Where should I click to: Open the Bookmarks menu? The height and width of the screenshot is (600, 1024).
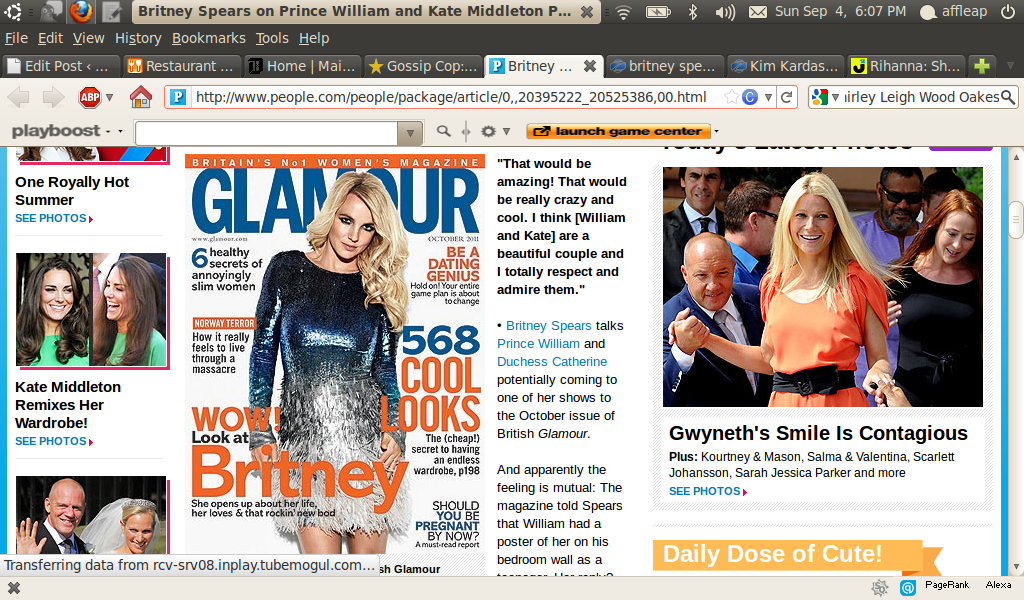[209, 39]
